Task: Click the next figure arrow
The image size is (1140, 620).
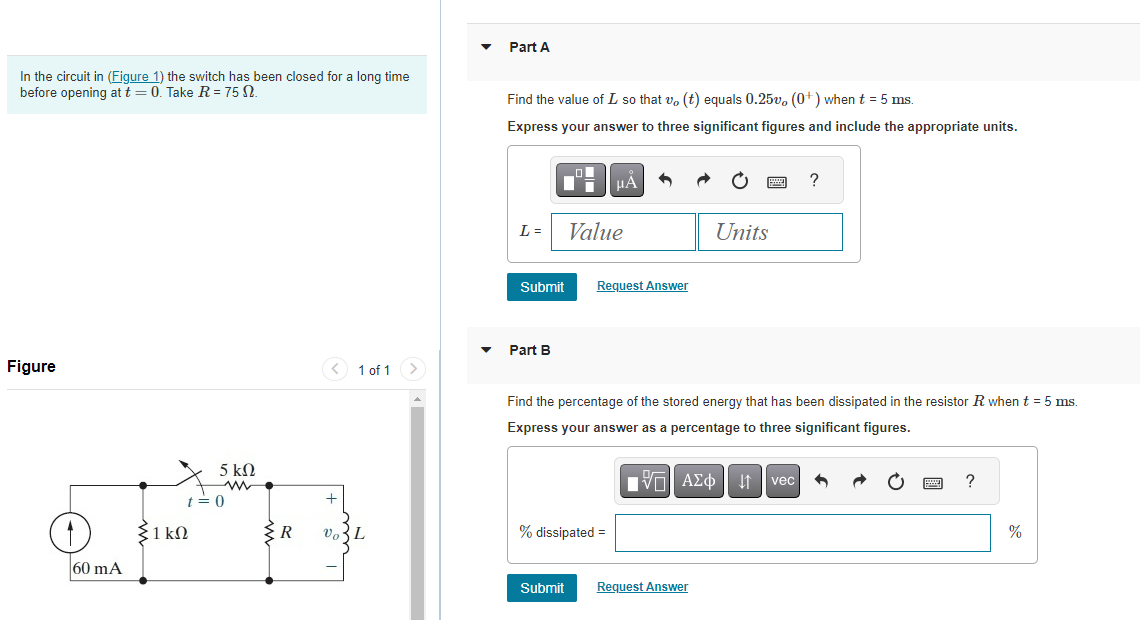Action: coord(413,369)
